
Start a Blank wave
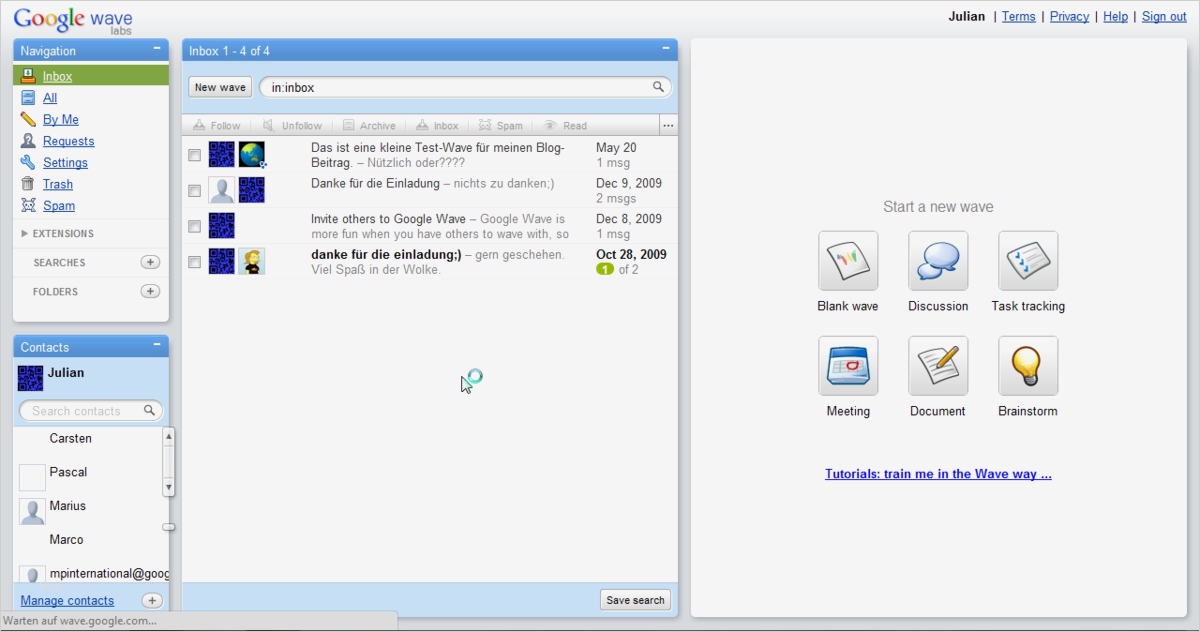coord(848,261)
